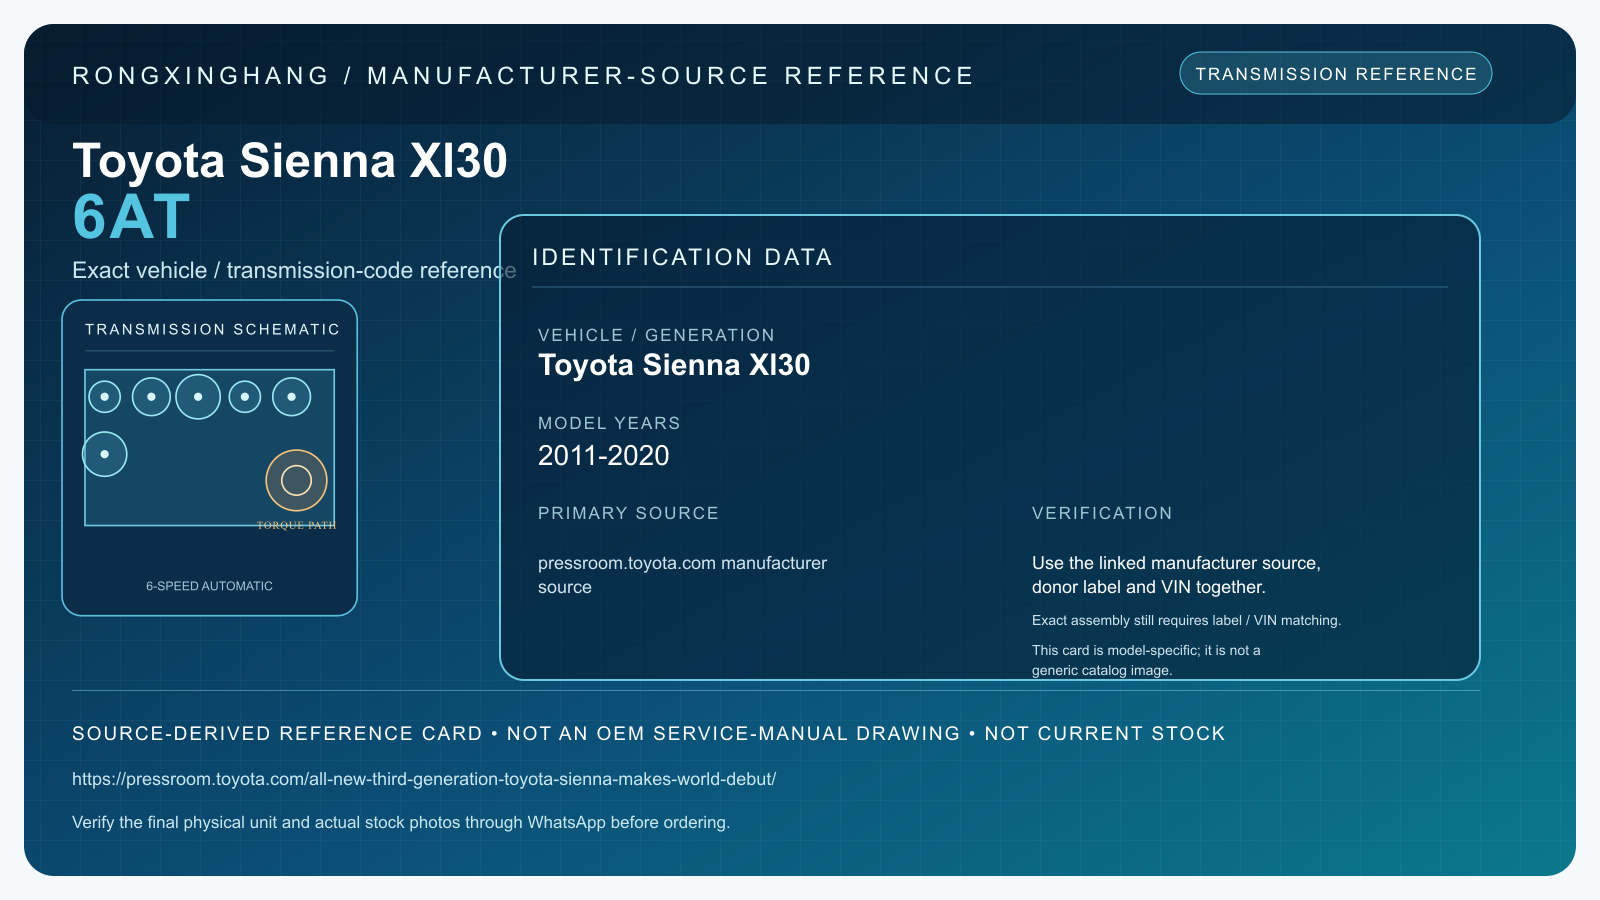Click the "PRIMARY SOURCE" field label
This screenshot has width=1600, height=900.
pyautogui.click(x=628, y=513)
